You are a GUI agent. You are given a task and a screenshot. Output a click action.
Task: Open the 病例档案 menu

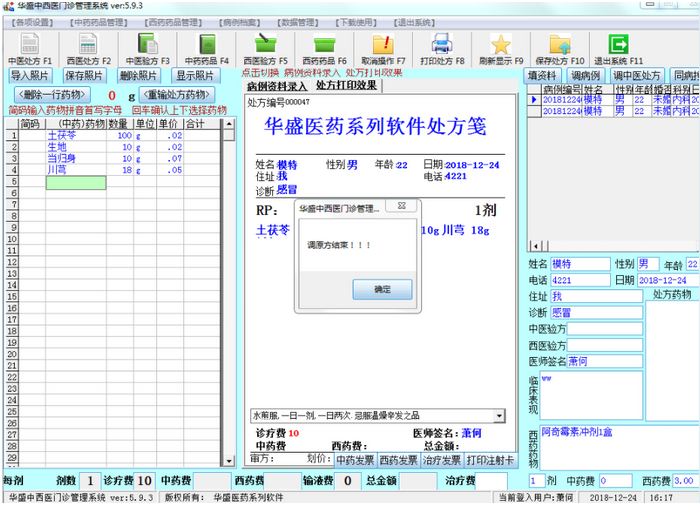click(x=240, y=22)
